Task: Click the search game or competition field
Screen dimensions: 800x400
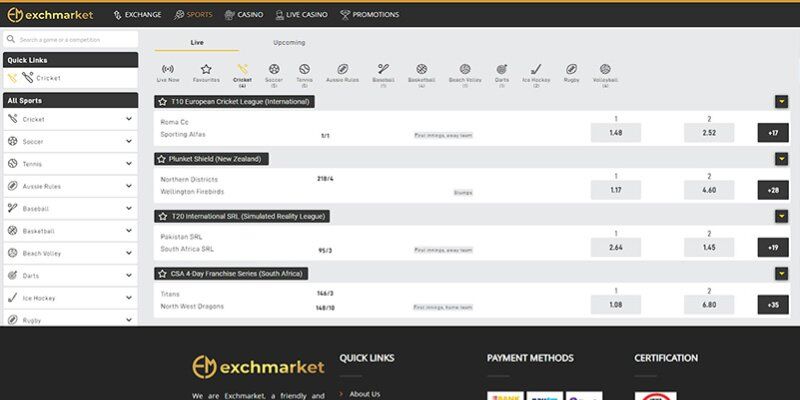Action: click(x=70, y=39)
